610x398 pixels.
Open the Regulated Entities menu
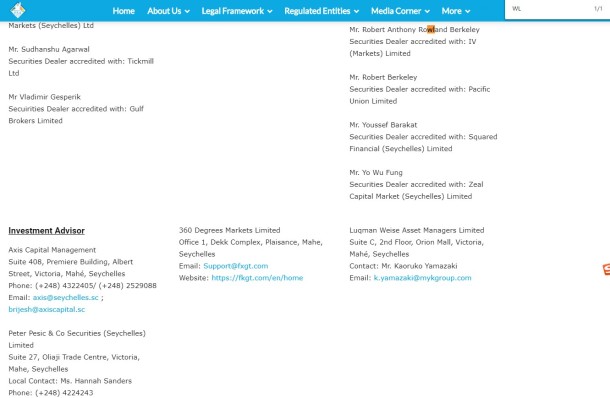pos(322,11)
